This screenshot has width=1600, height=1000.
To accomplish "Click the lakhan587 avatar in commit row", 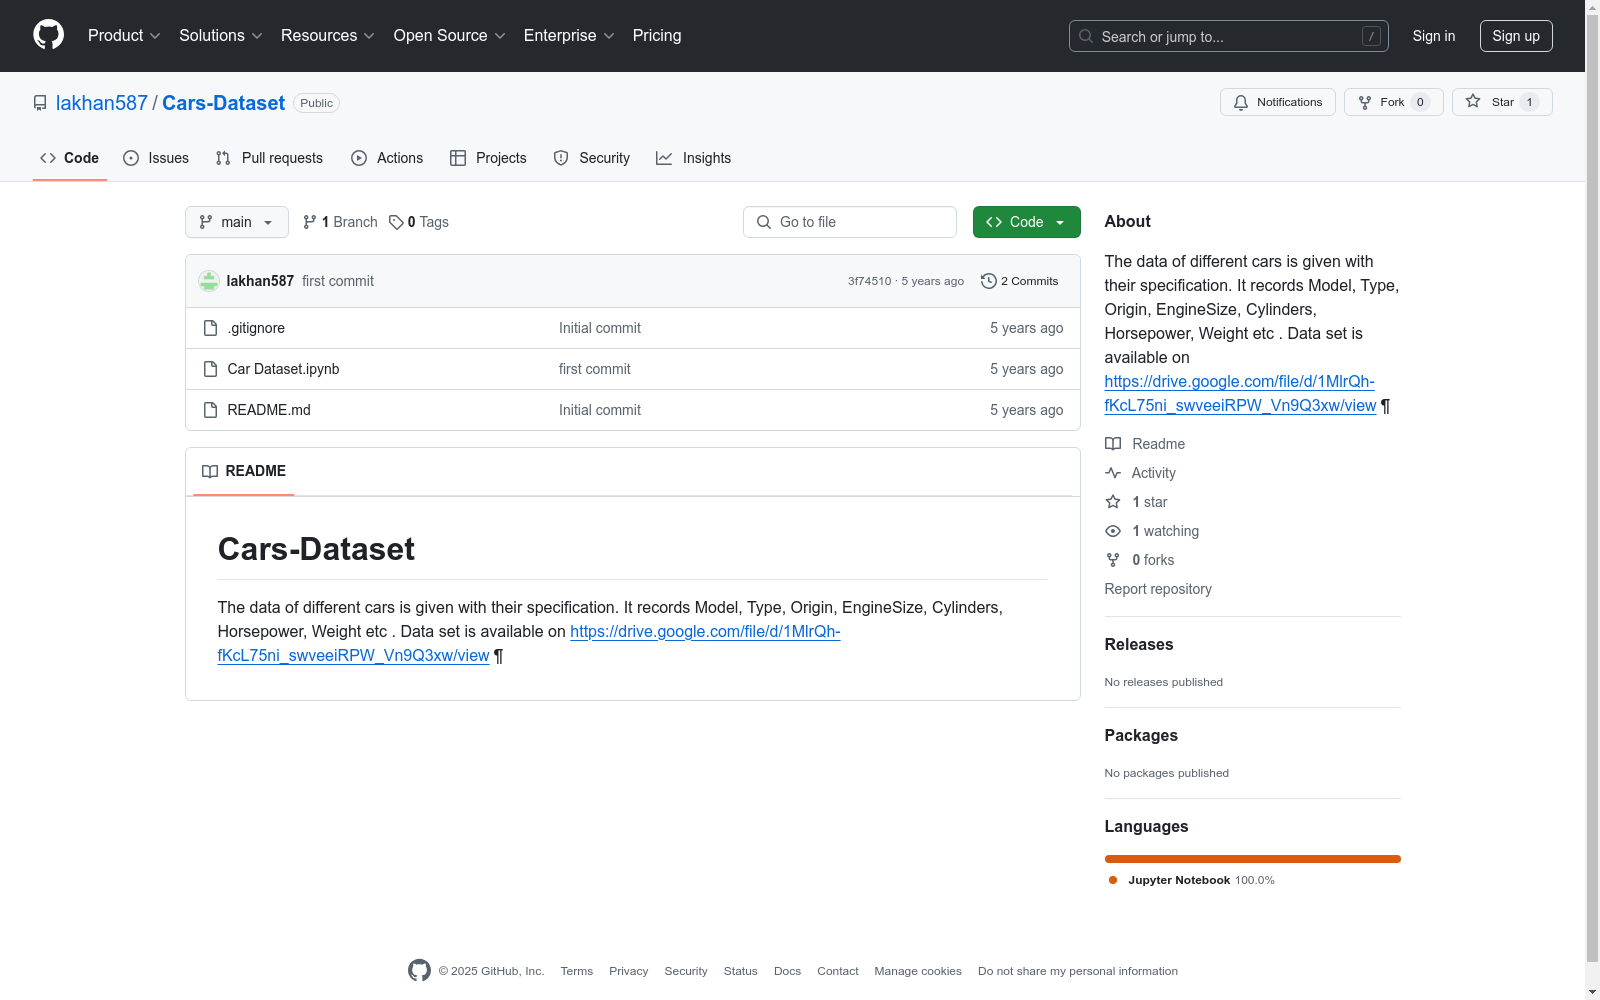I will point(209,281).
